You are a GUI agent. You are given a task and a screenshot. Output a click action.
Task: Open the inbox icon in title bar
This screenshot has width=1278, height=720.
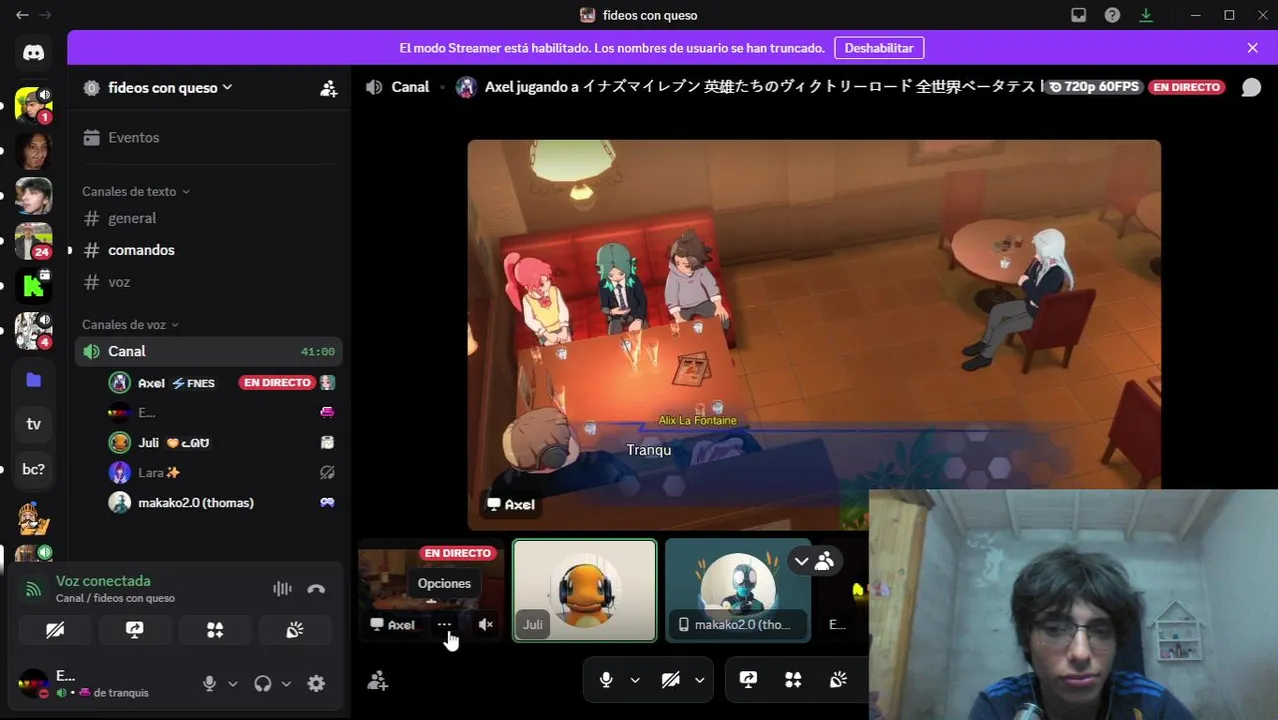click(1078, 15)
